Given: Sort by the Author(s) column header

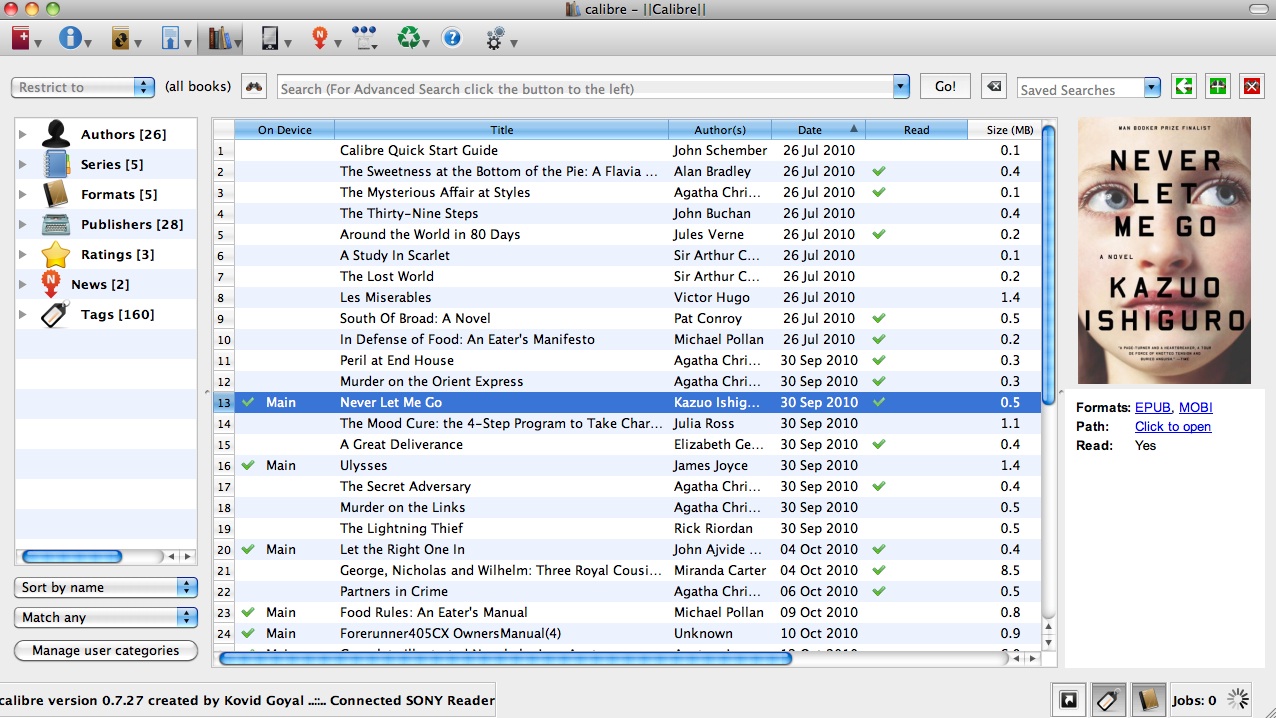Looking at the screenshot, I should pyautogui.click(x=720, y=130).
